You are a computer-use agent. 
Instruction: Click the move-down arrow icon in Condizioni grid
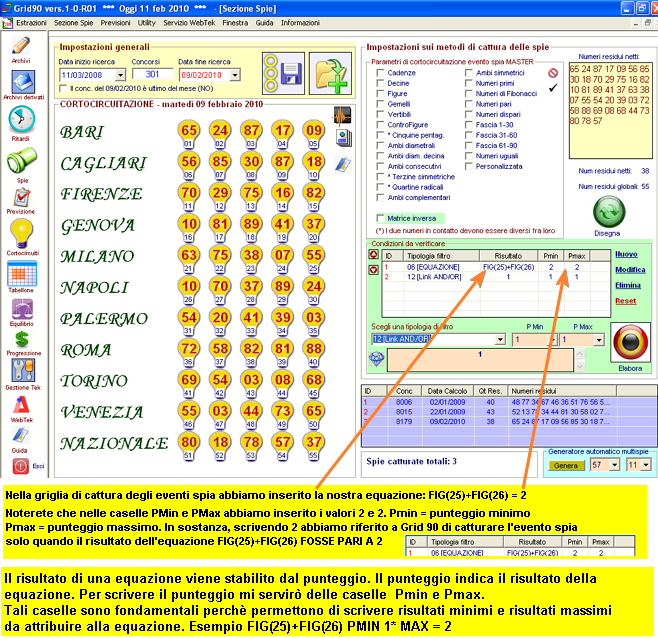[x=373, y=270]
